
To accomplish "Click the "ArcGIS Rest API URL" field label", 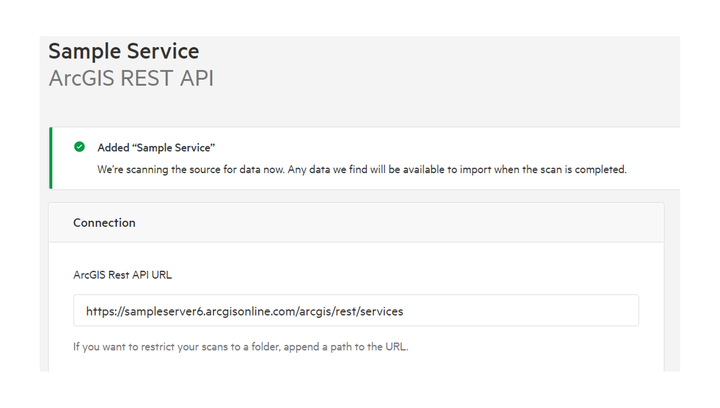I will point(130,274).
